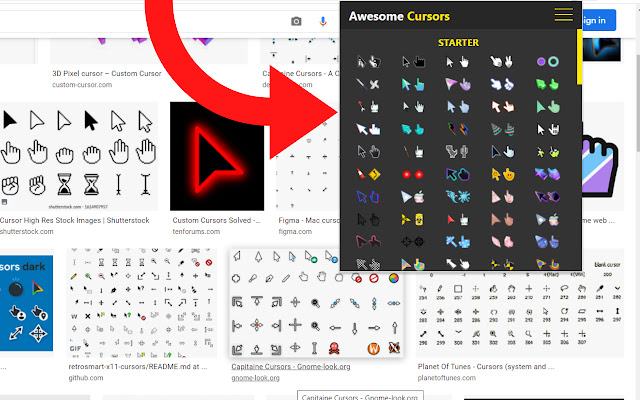The width and height of the screenshot is (640, 400).
Task: Choose the teal water splash cursor pack
Action: point(458,197)
